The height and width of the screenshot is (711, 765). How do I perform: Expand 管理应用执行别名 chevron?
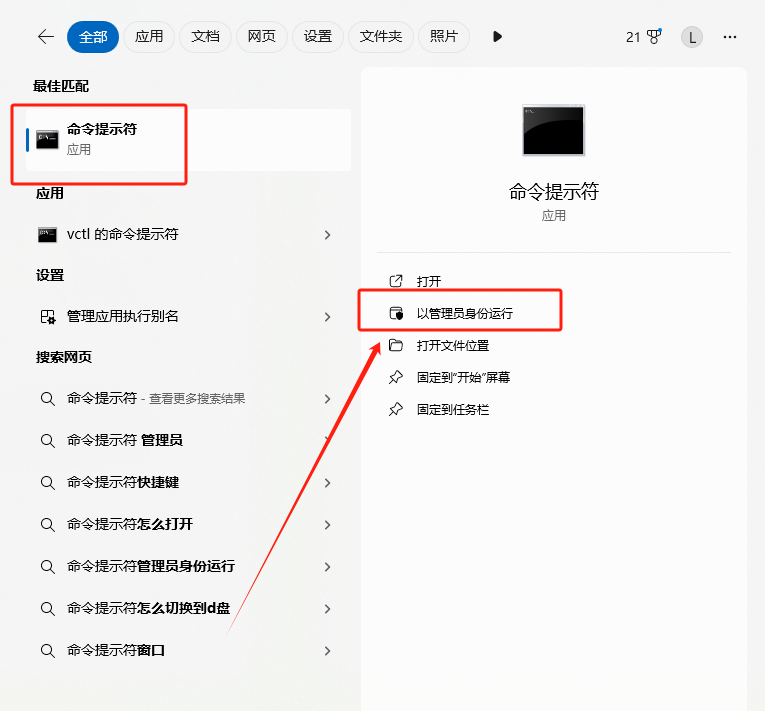coord(327,317)
